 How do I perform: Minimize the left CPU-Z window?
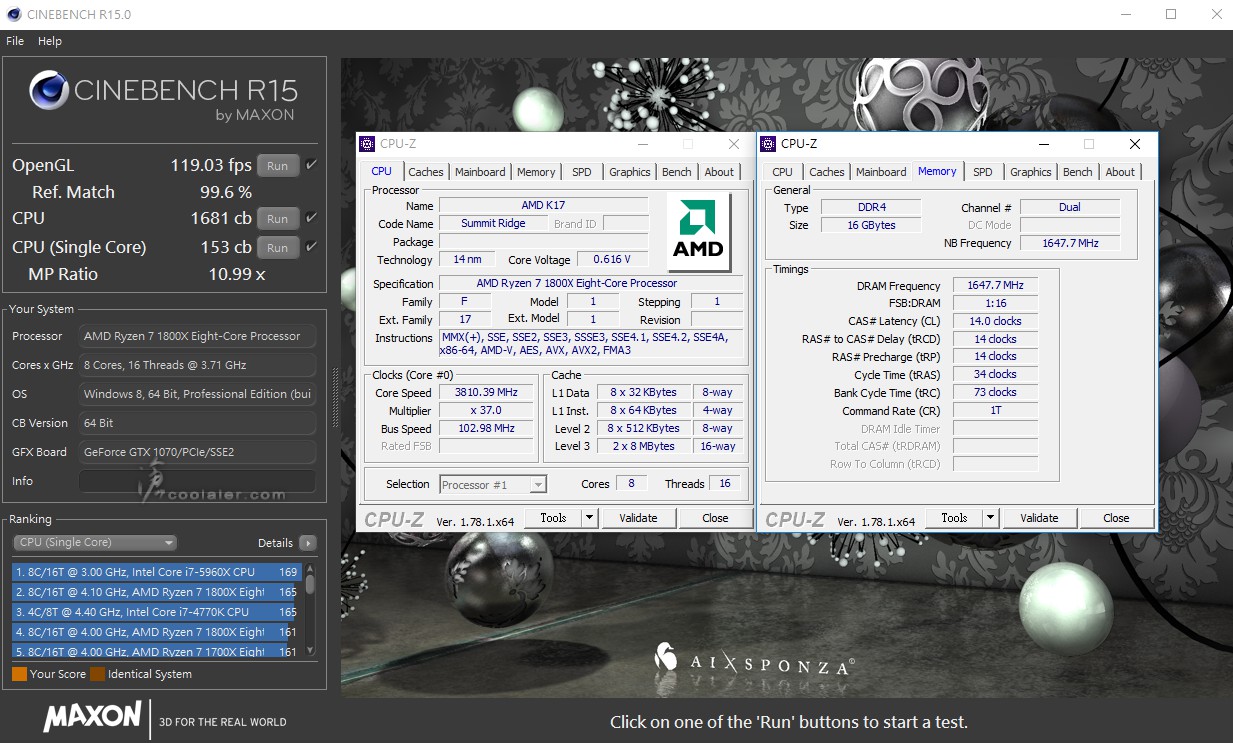[642, 144]
